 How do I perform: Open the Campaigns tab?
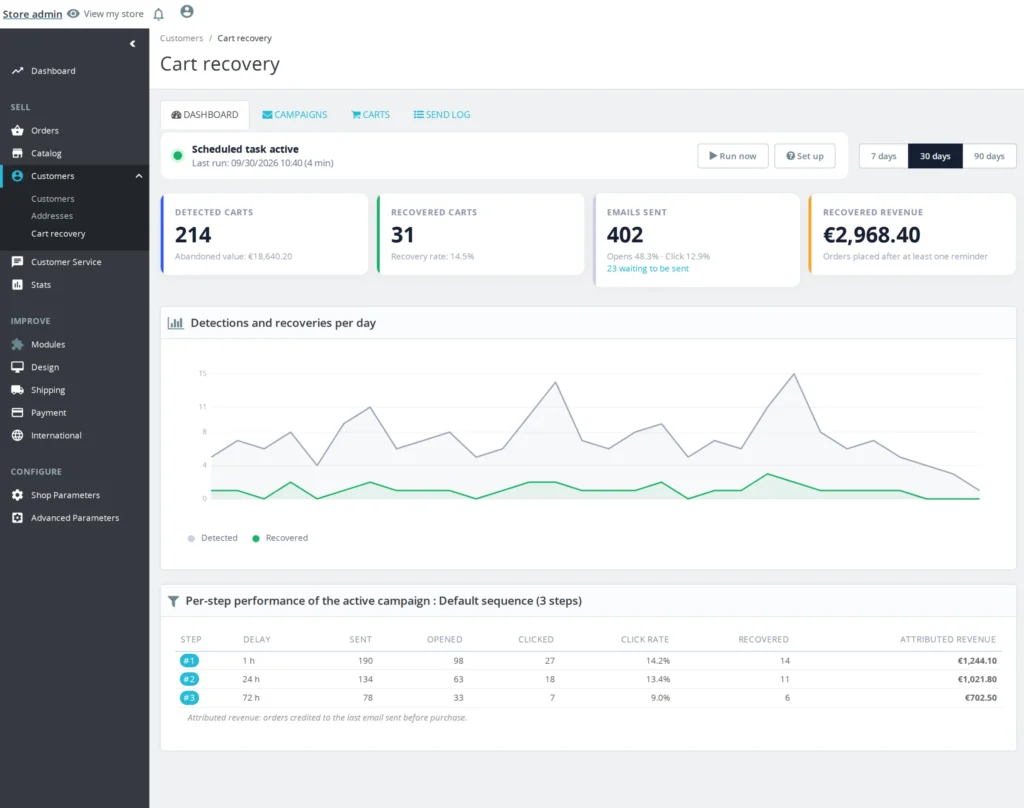click(295, 115)
